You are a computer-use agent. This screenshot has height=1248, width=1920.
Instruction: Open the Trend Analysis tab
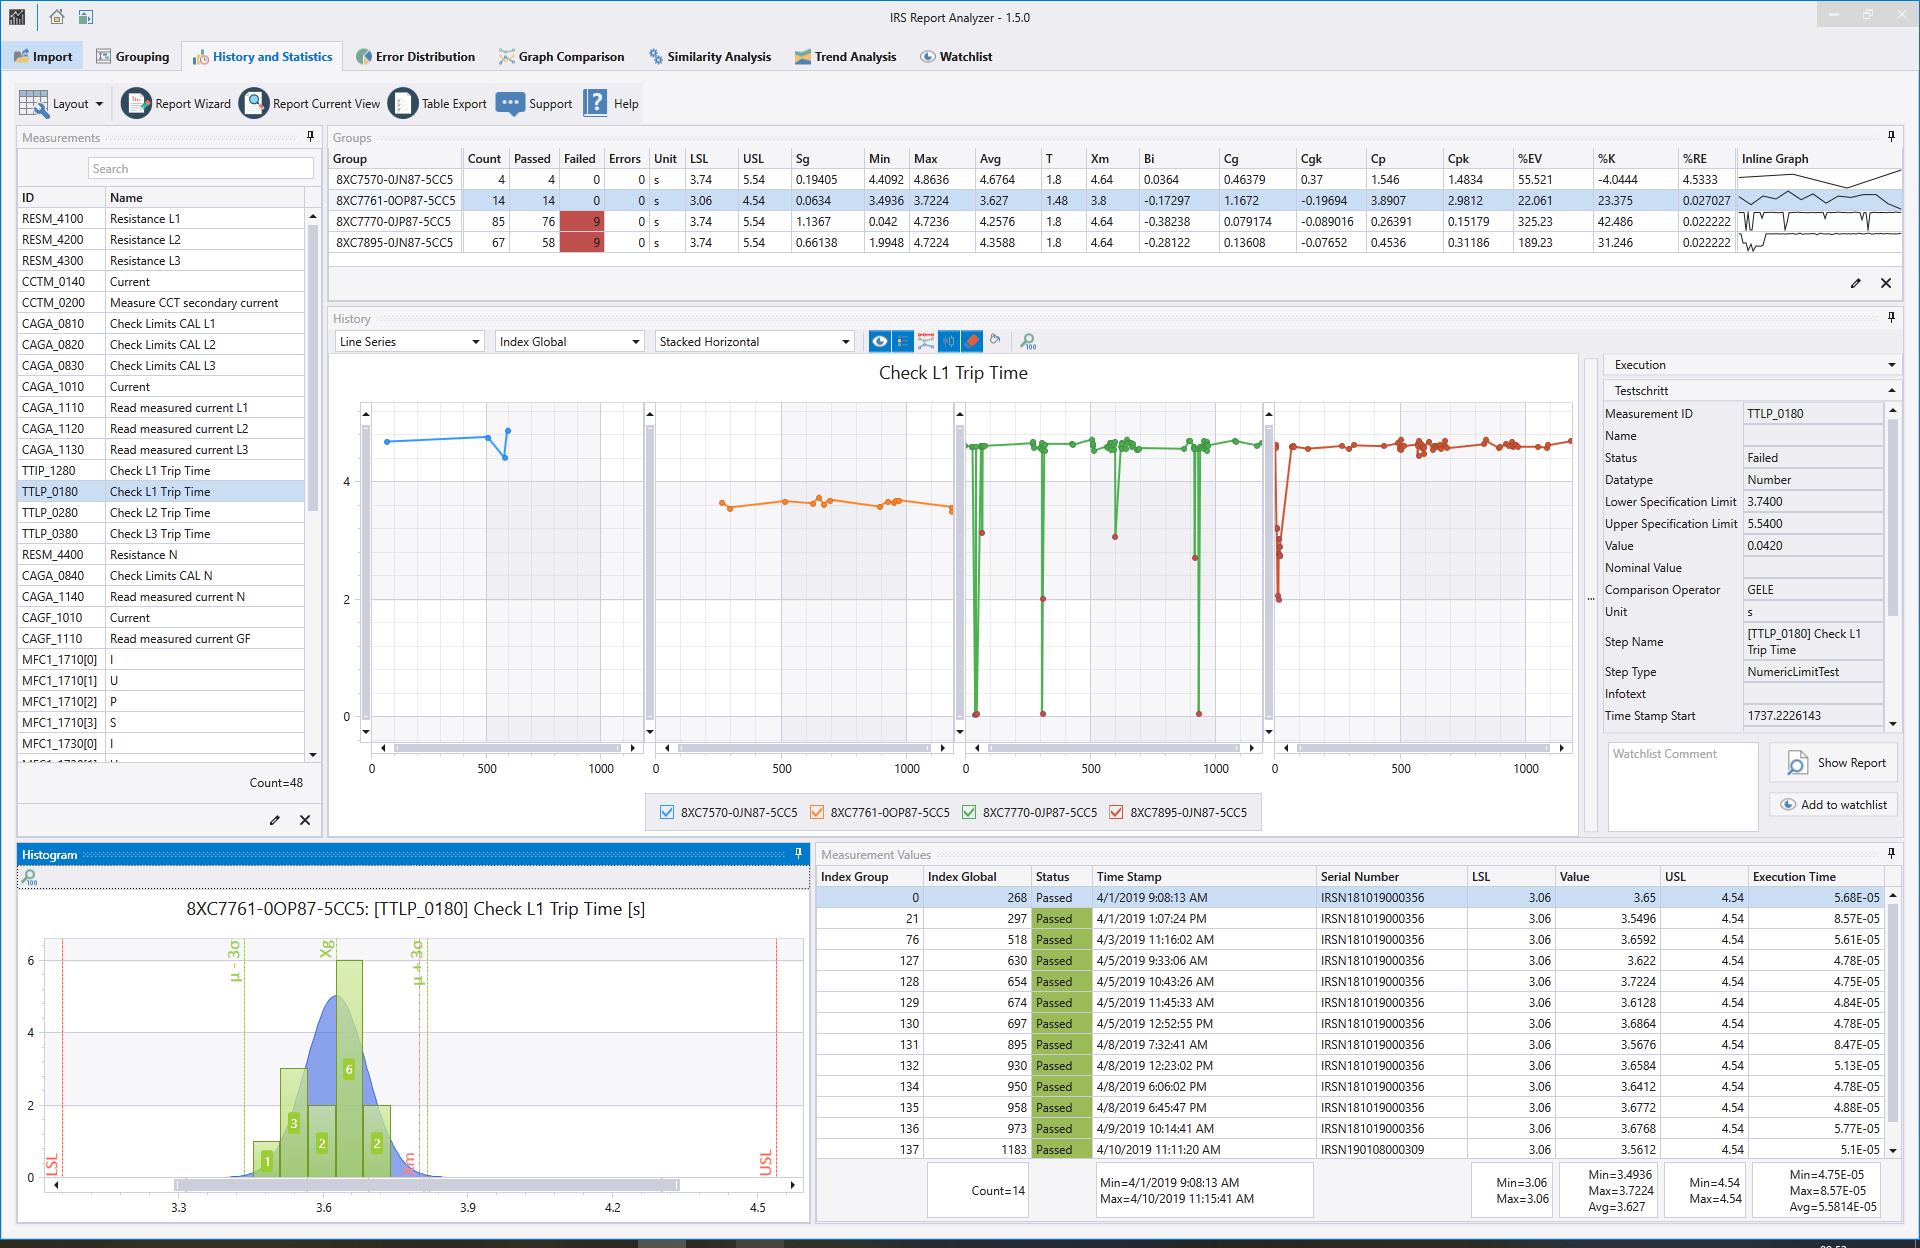(x=845, y=57)
